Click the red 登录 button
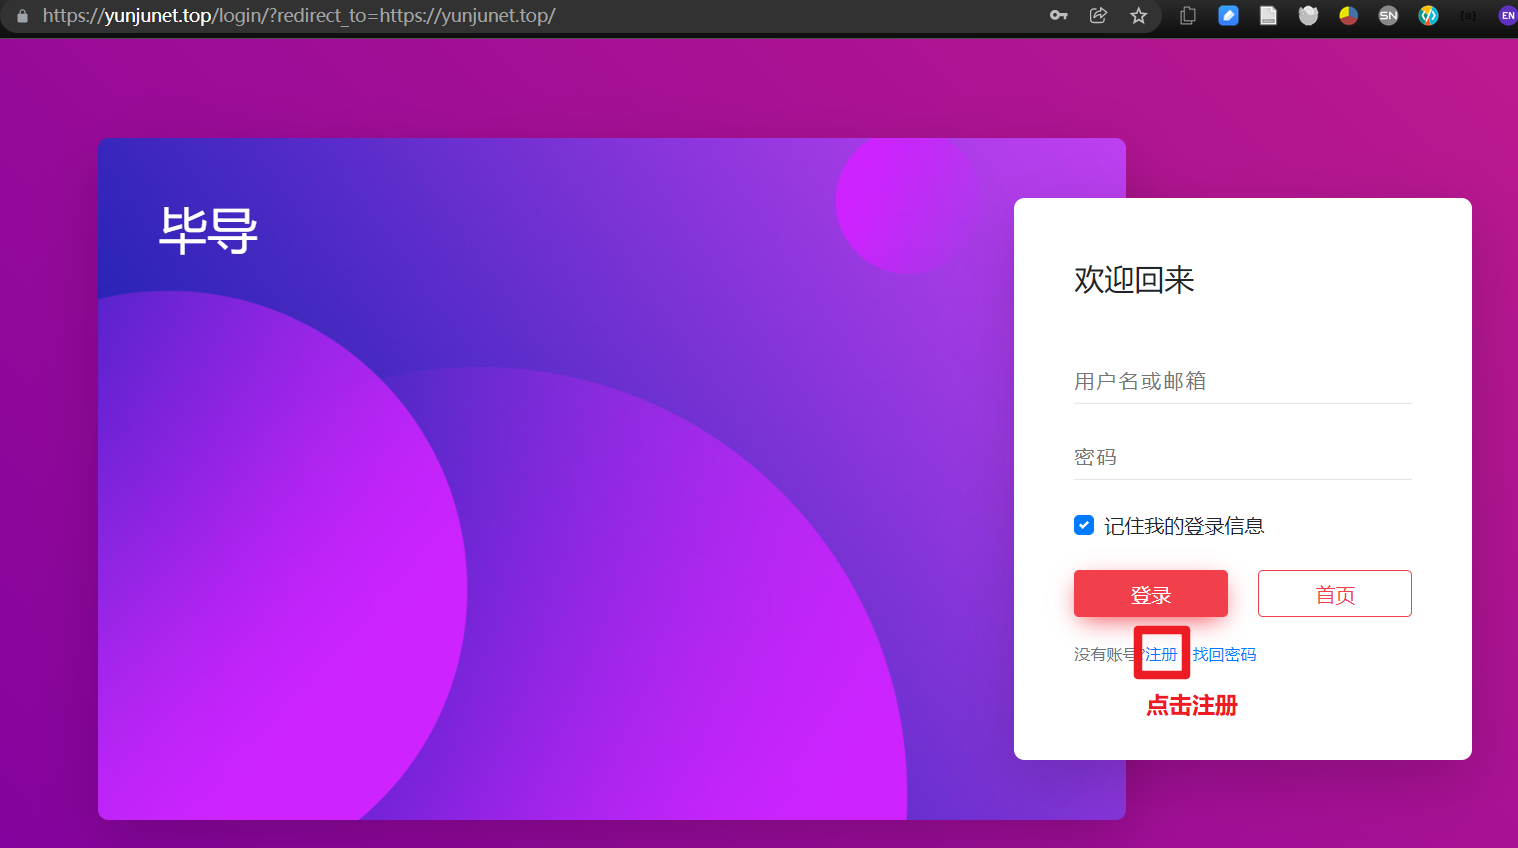The width and height of the screenshot is (1518, 848). coord(1151,594)
